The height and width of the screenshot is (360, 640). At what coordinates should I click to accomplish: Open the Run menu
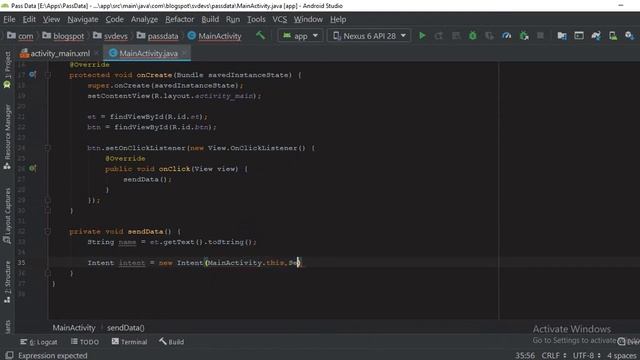(x=233, y=19)
